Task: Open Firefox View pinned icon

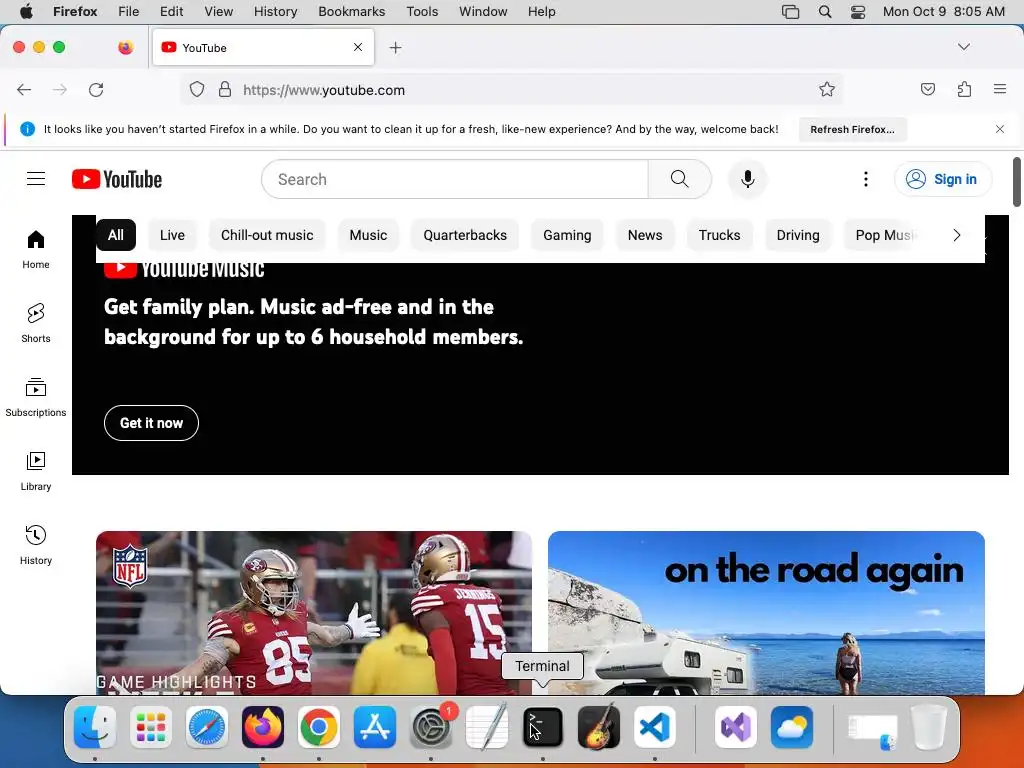Action: [x=125, y=47]
